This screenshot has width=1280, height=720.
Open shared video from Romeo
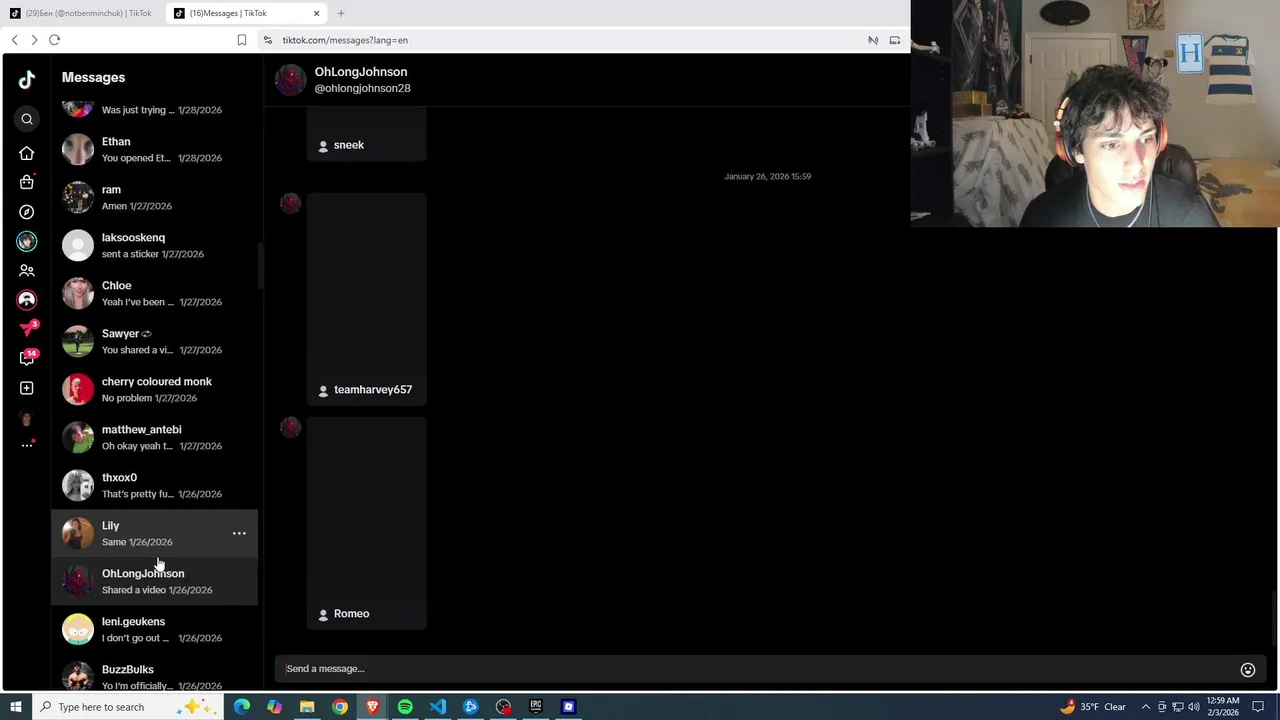point(367,524)
